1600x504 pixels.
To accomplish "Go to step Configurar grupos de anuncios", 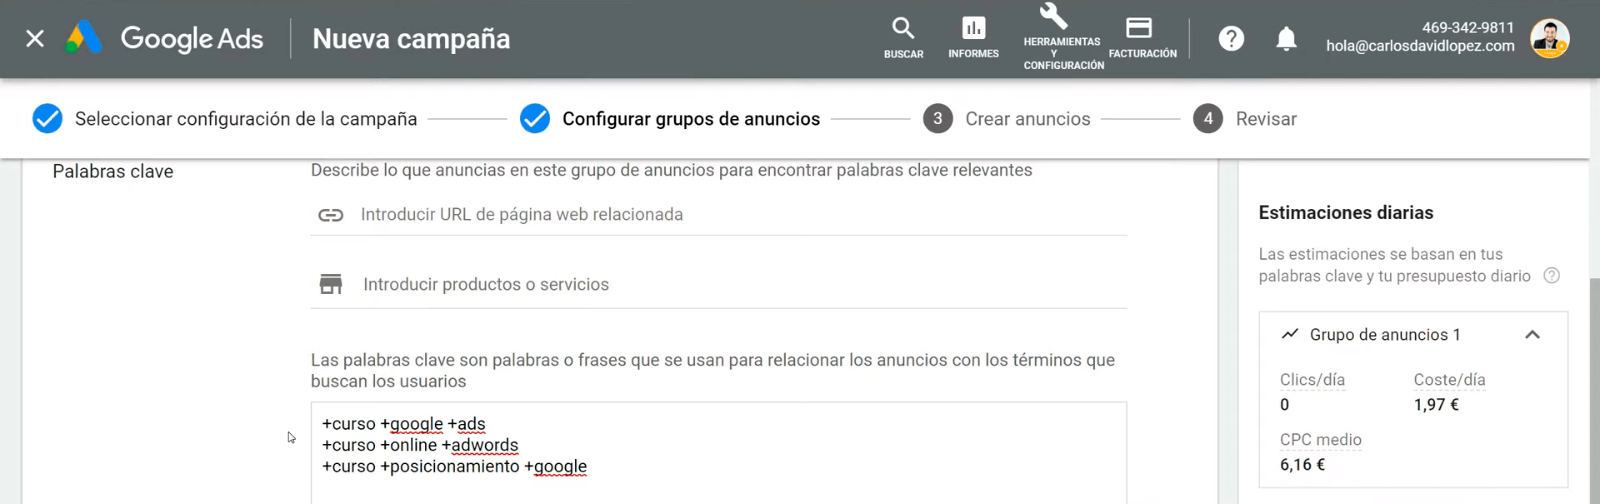I will click(x=670, y=119).
